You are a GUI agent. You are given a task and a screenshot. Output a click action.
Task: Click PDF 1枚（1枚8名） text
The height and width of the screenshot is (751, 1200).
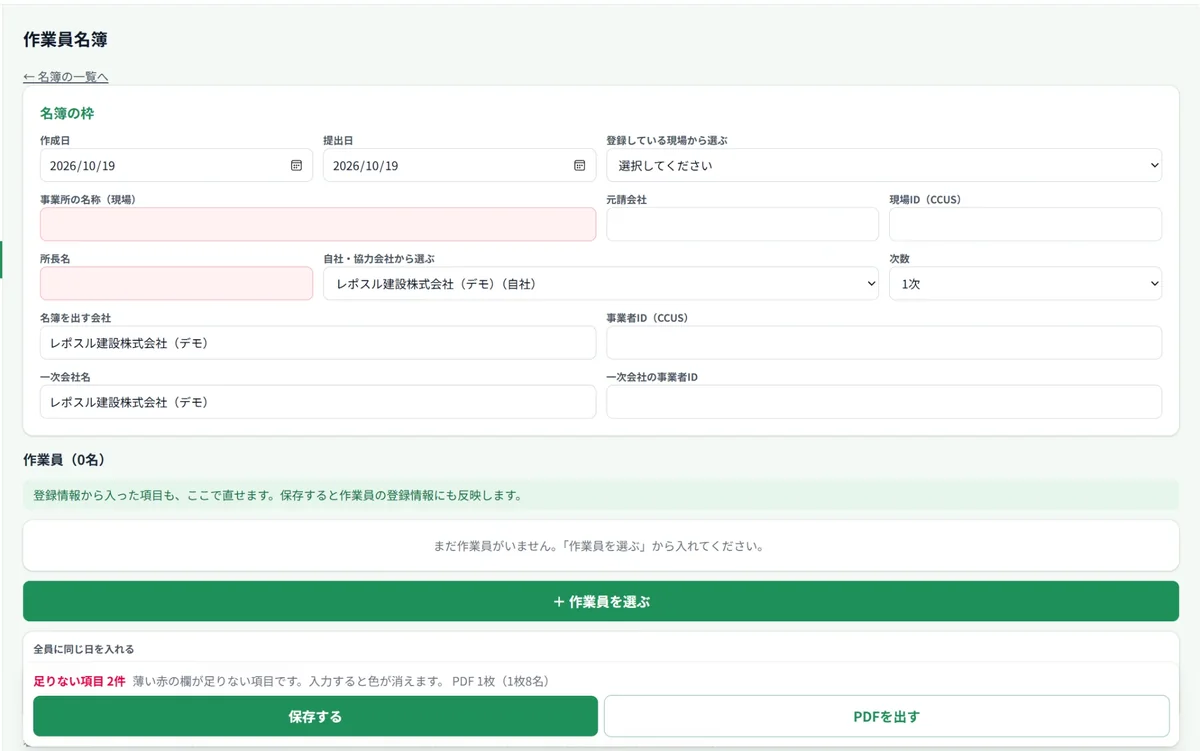499,681
